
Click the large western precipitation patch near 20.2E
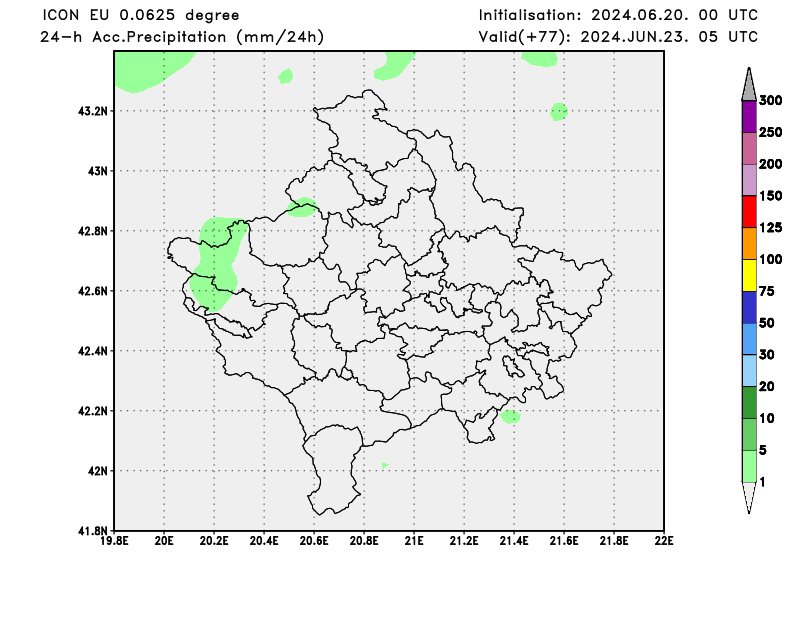click(x=217, y=263)
